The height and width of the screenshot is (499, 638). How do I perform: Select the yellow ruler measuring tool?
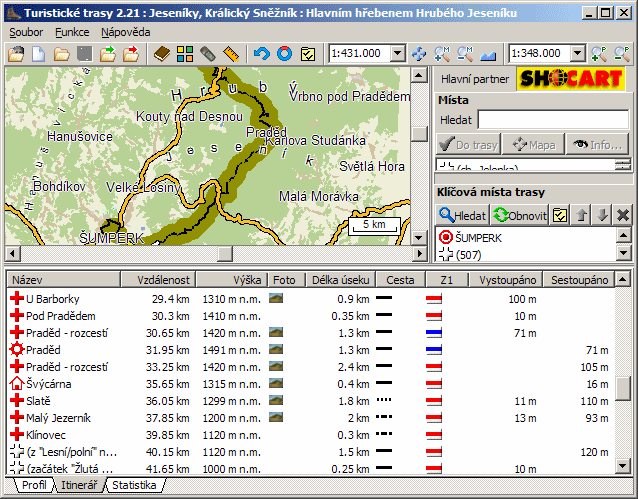coord(232,53)
